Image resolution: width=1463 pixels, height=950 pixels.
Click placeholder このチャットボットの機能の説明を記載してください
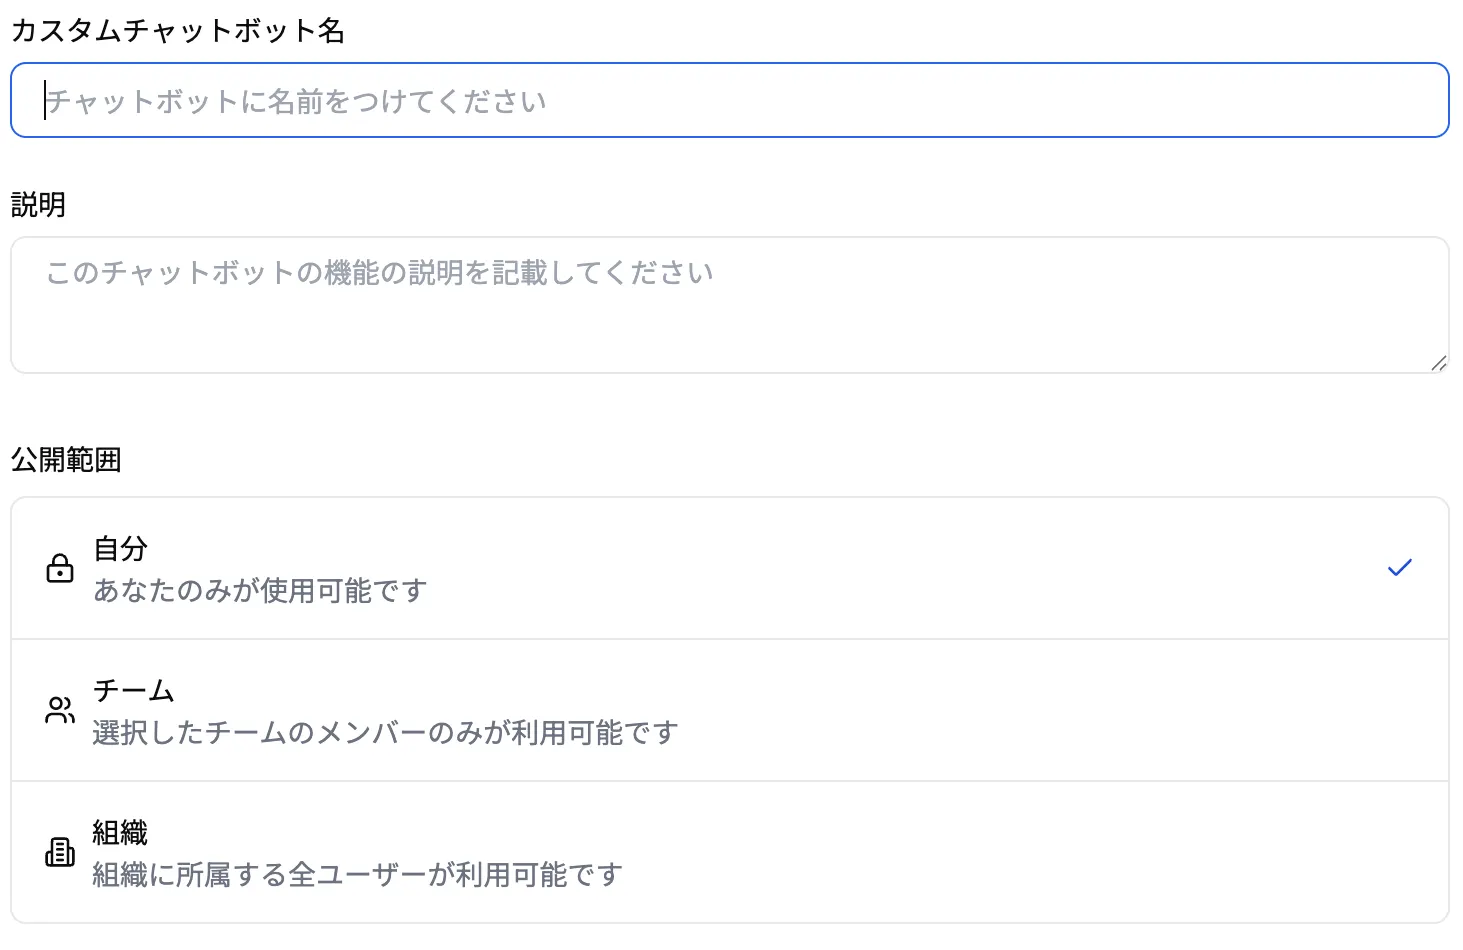tap(380, 273)
